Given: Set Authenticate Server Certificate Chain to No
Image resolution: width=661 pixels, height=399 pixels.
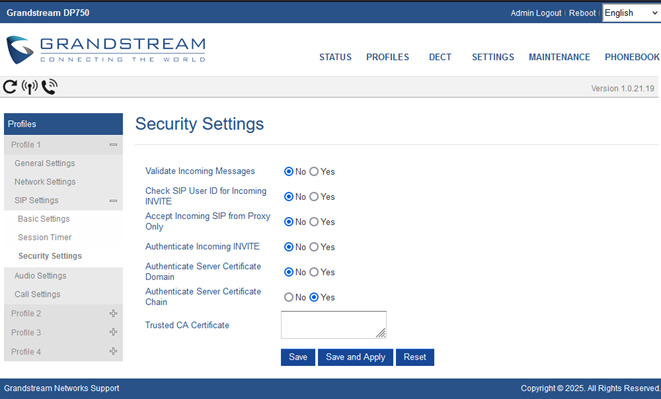Looking at the screenshot, I should click(x=288, y=297).
